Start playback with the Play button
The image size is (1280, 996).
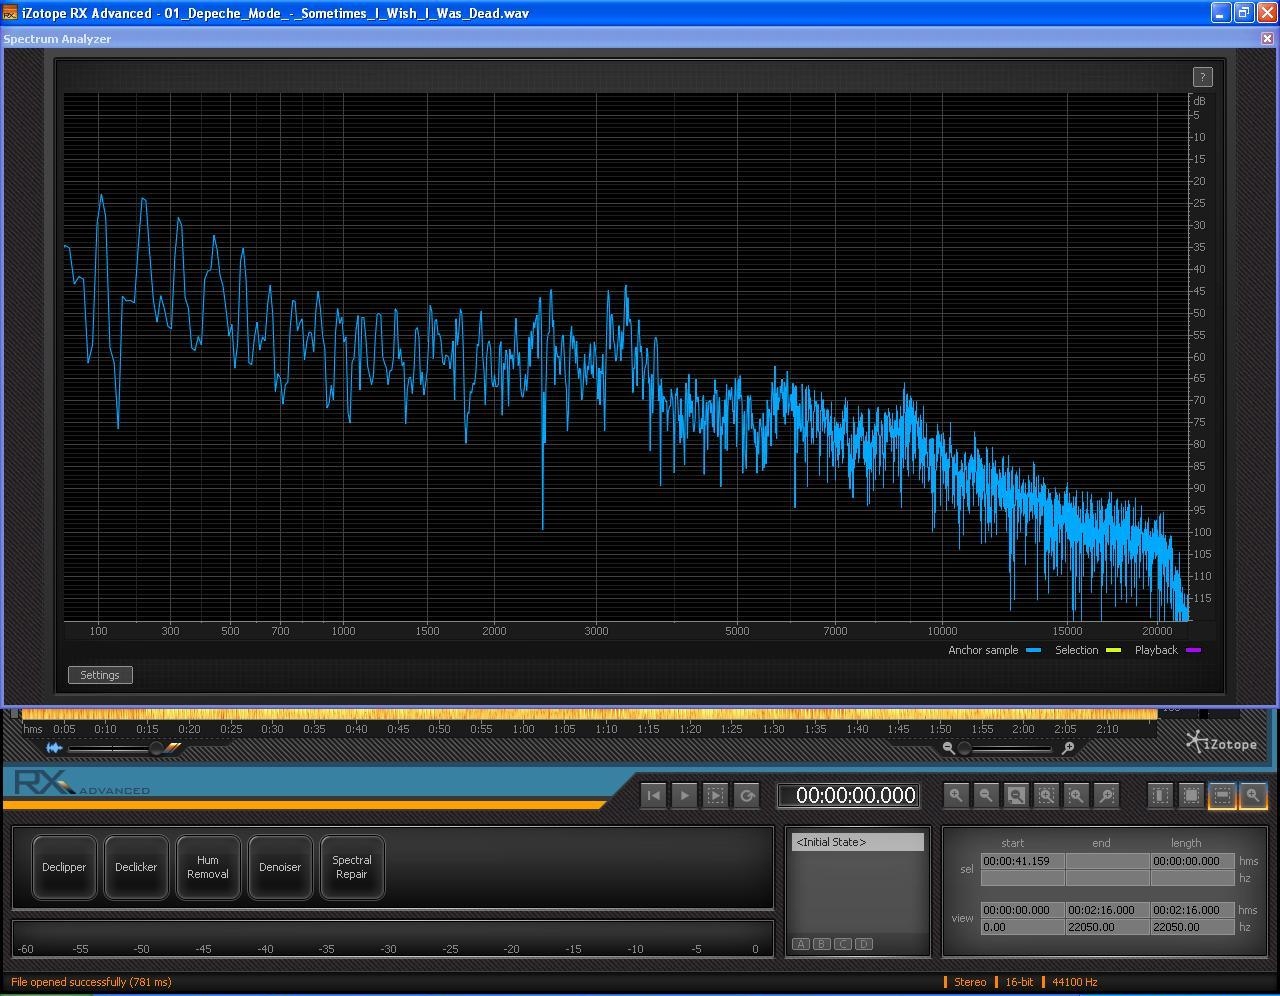[x=685, y=795]
